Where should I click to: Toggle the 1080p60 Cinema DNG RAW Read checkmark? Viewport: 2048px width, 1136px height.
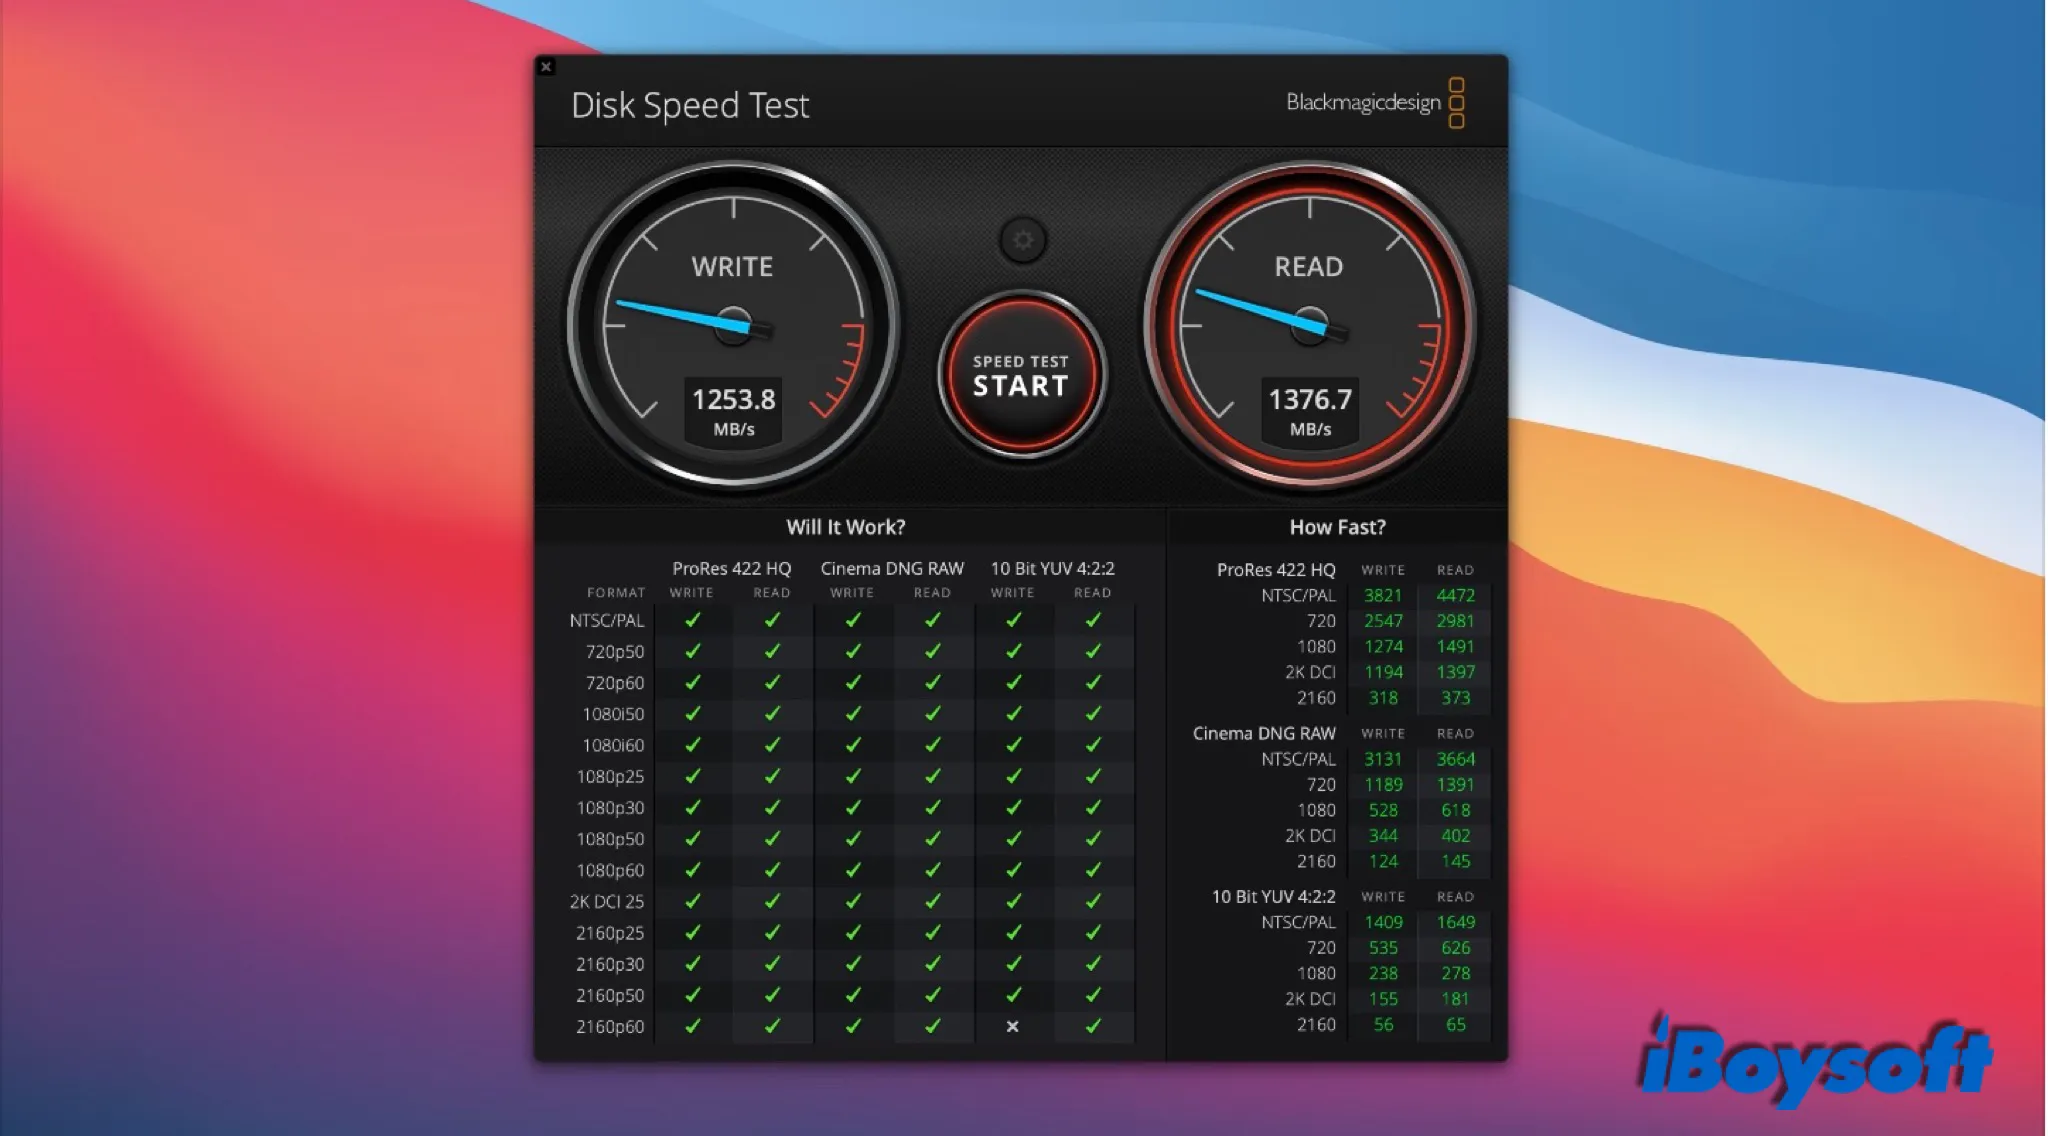pos(932,869)
